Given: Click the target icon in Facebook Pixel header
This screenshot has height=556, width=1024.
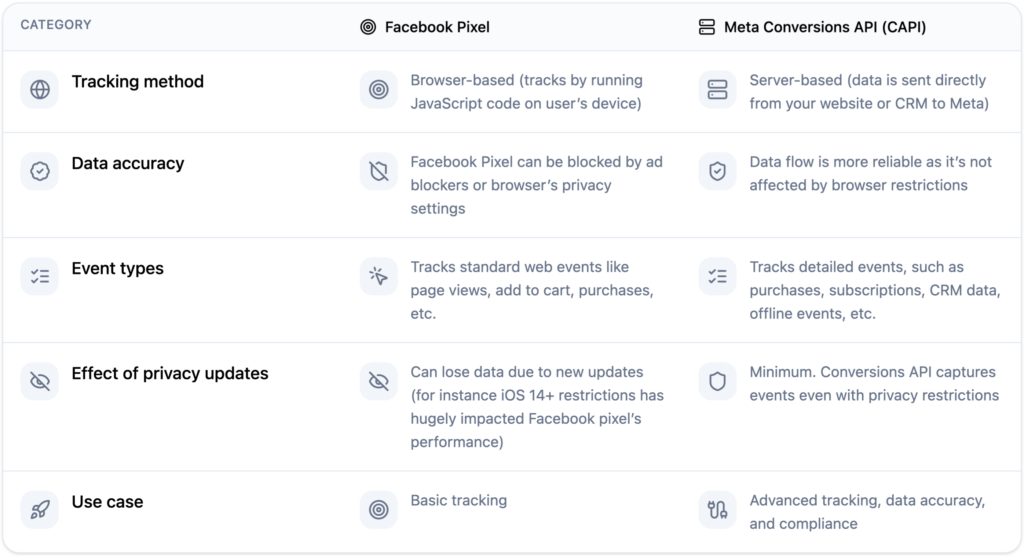Looking at the screenshot, I should [368, 27].
